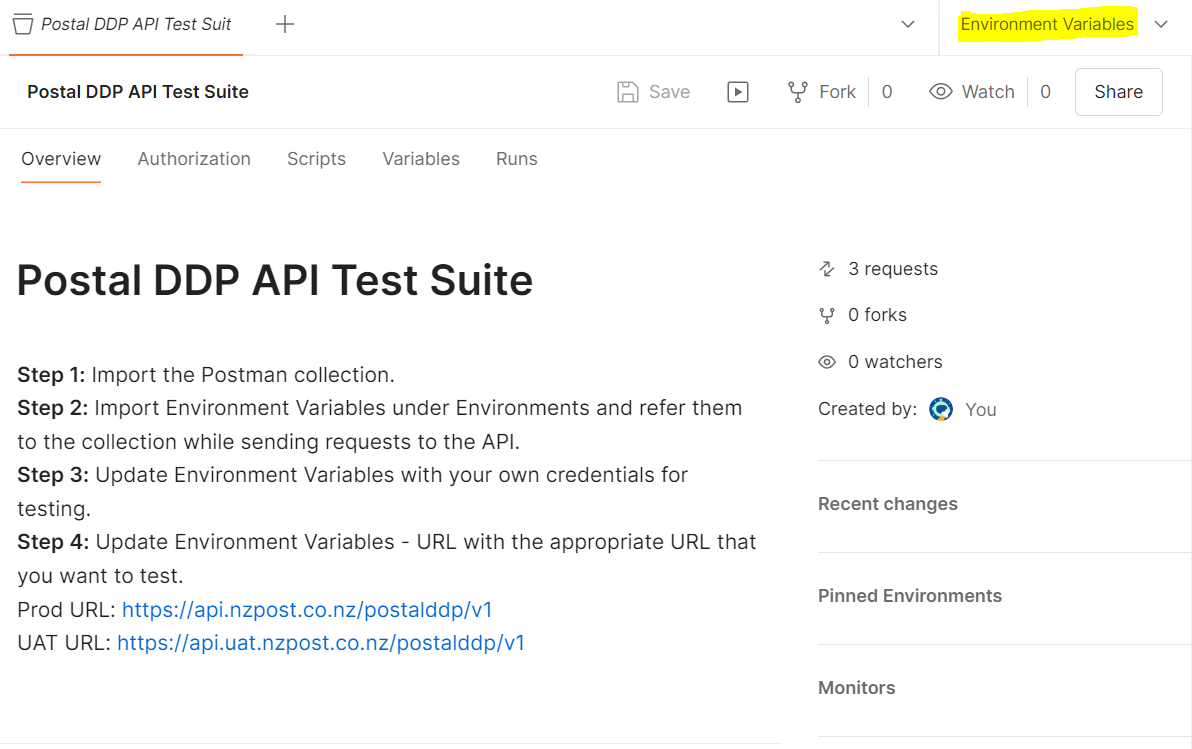Click the Watch eye icon
The image size is (1192, 749).
coord(940,92)
